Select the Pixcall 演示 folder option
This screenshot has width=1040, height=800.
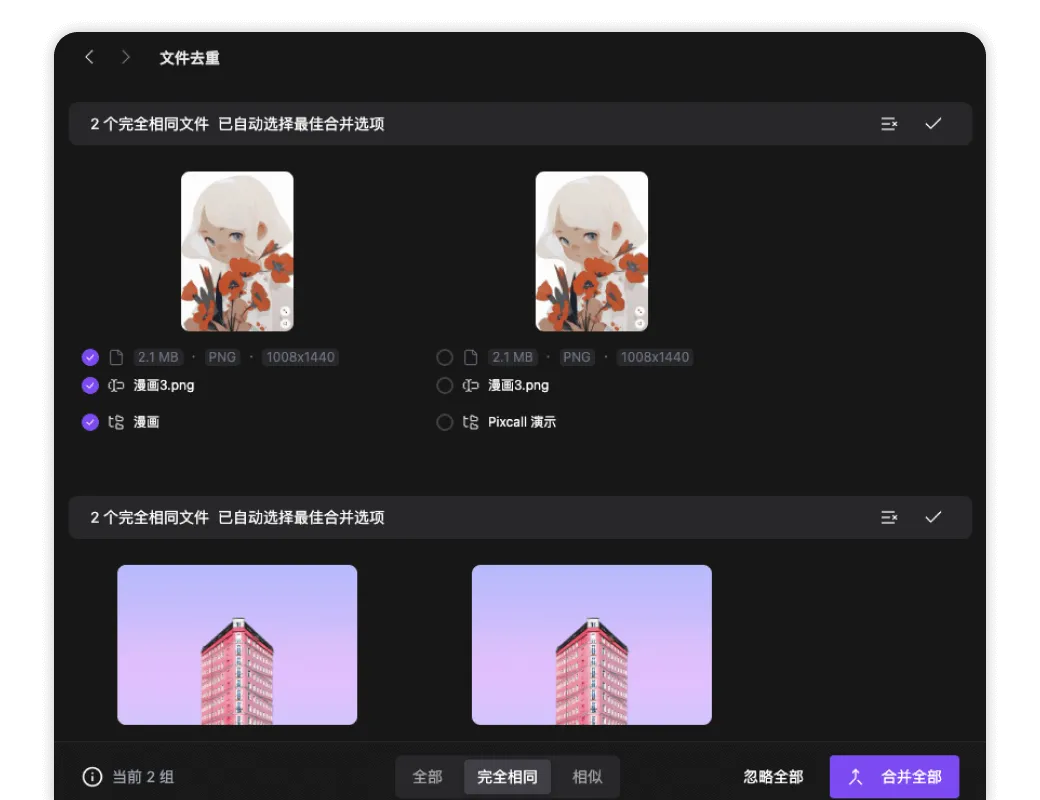coord(445,423)
